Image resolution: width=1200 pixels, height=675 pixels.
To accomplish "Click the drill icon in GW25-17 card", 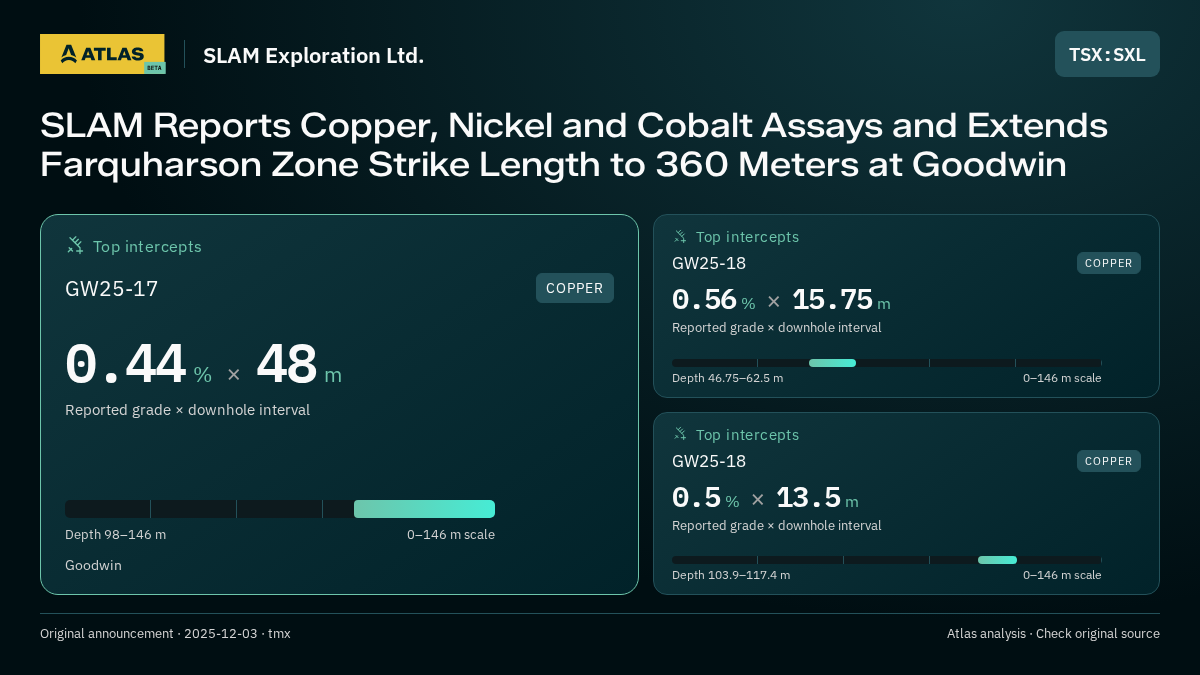I will tap(75, 246).
